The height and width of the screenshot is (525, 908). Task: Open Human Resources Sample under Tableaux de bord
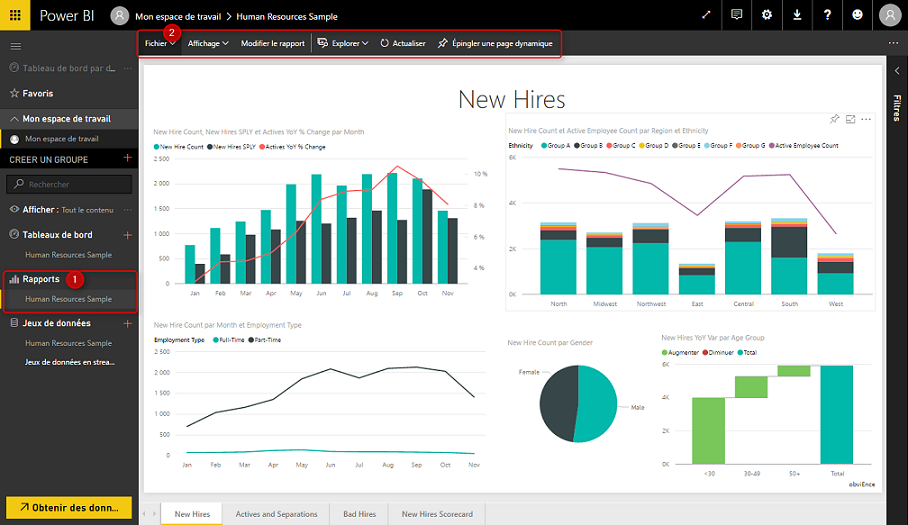68,255
